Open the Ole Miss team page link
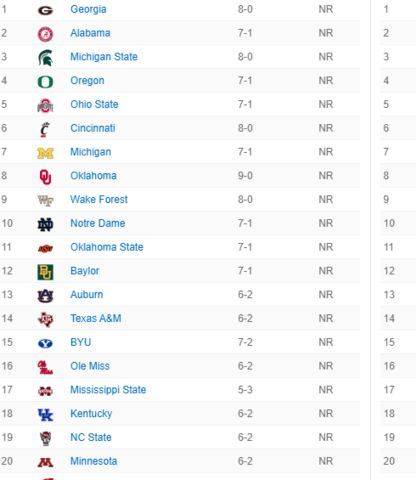The width and height of the screenshot is (416, 480). (x=90, y=366)
